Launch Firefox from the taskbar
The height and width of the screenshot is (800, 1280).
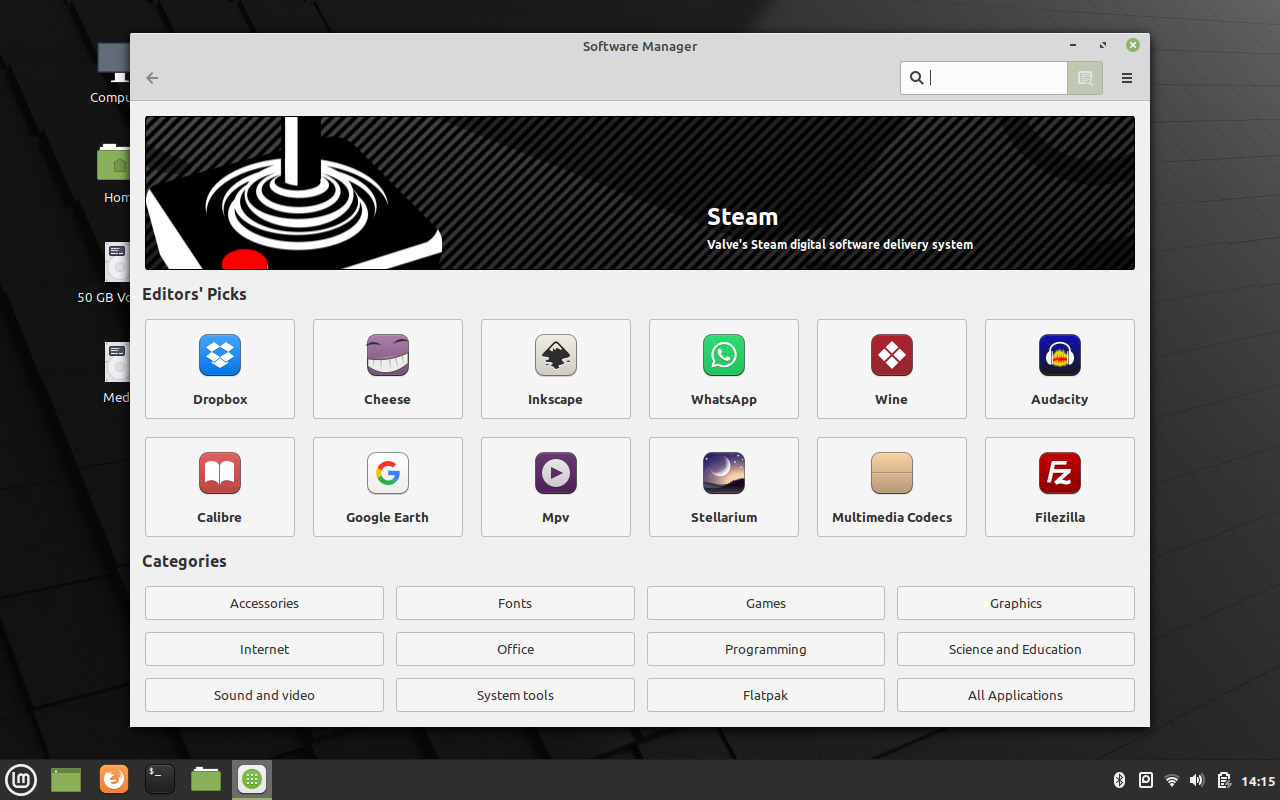click(114, 779)
